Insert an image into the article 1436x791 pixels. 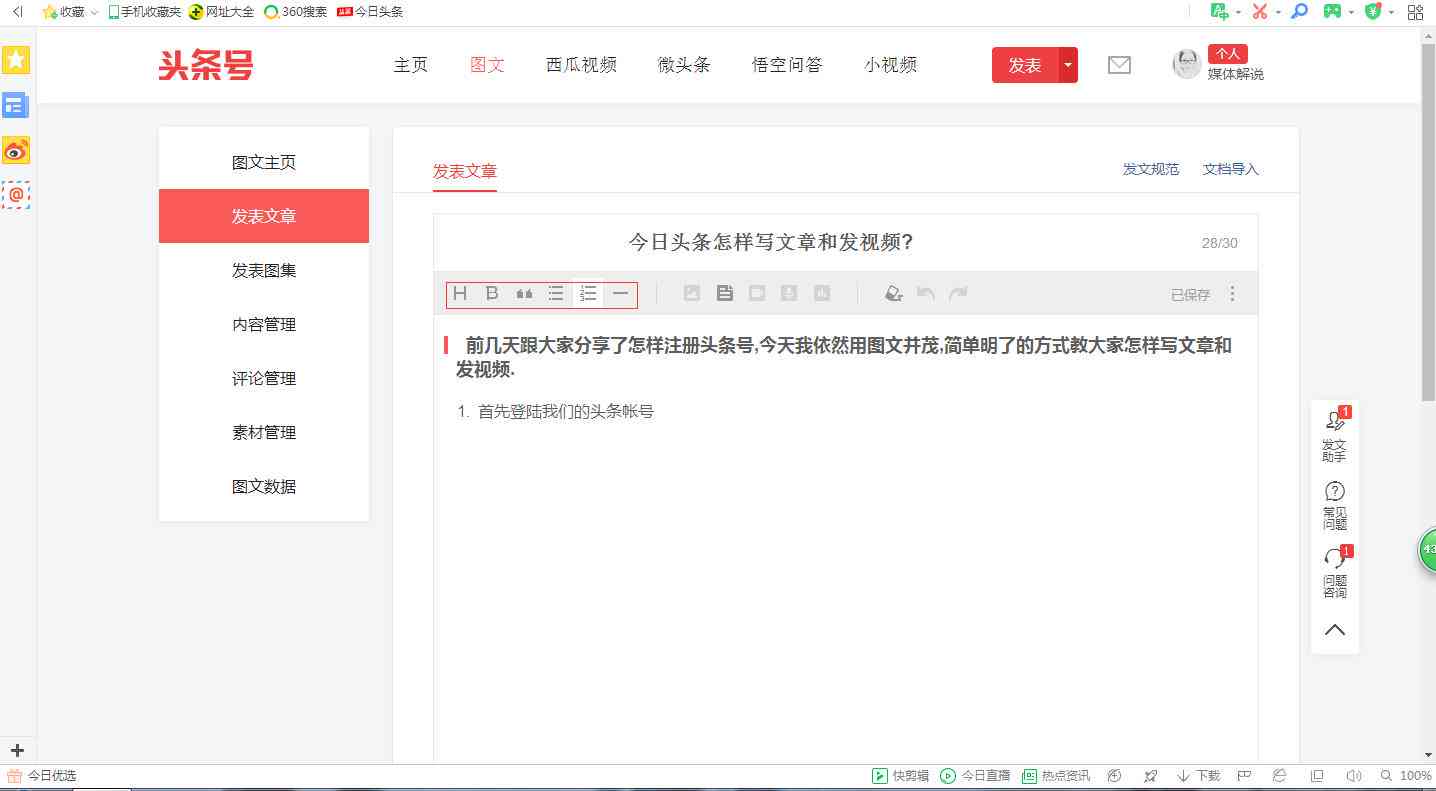(692, 293)
